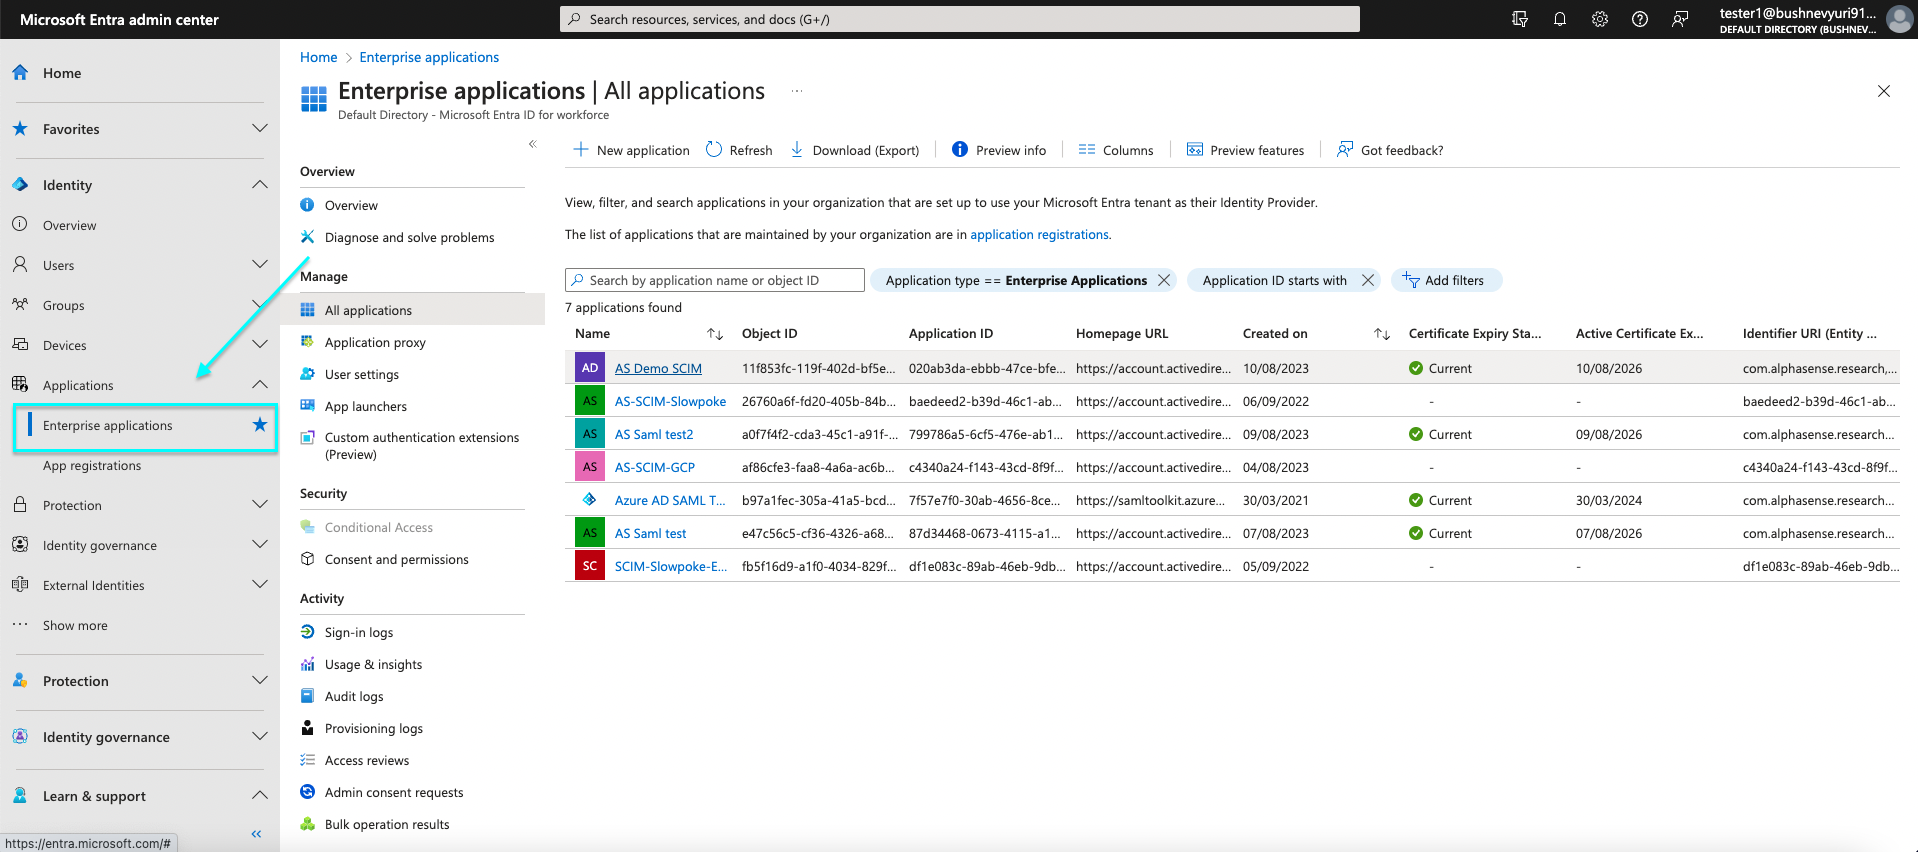Open notifications bell icon
1918x852 pixels.
(x=1560, y=19)
